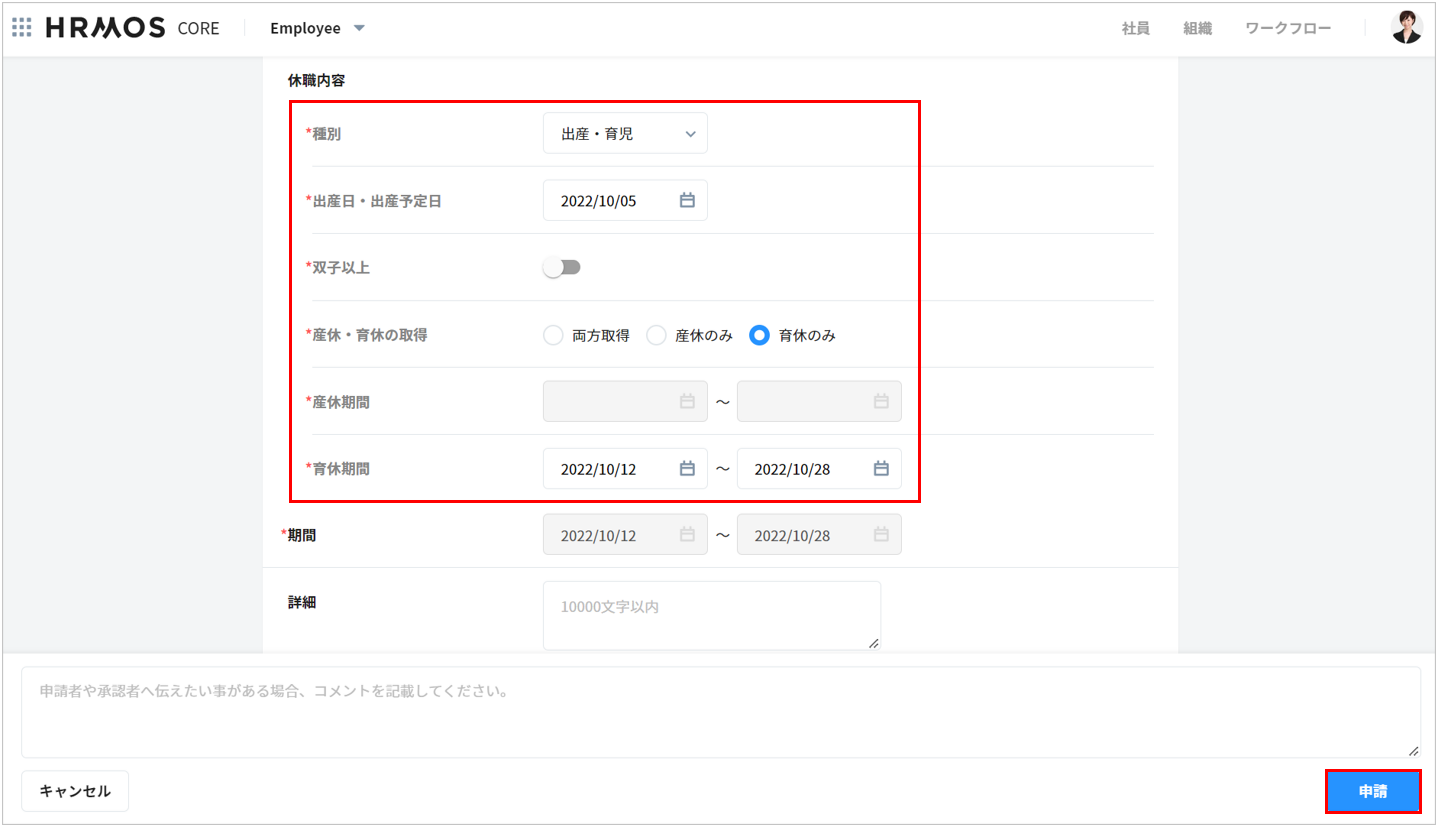Open the 社員 menu item
This screenshot has width=1437, height=826.
tap(1135, 28)
